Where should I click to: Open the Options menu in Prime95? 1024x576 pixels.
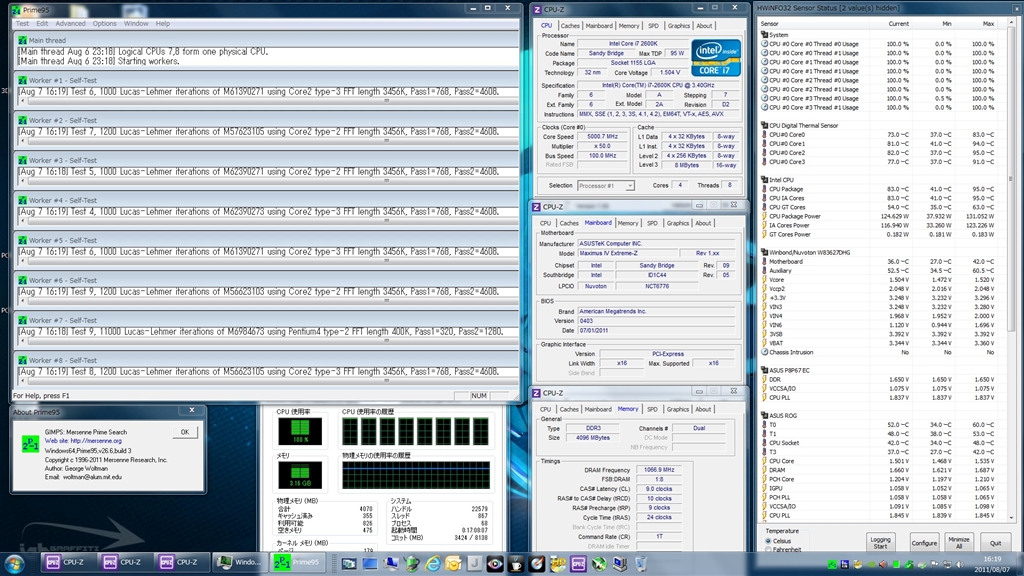pyautogui.click(x=105, y=23)
